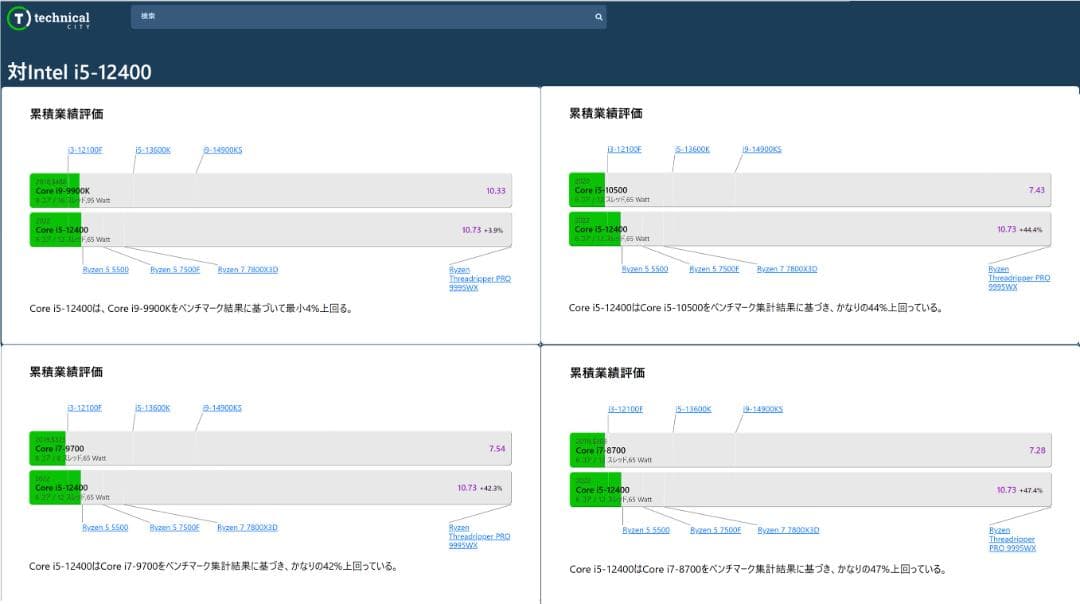Open i5-13600K link in Core i9-9900K comparison

point(153,150)
